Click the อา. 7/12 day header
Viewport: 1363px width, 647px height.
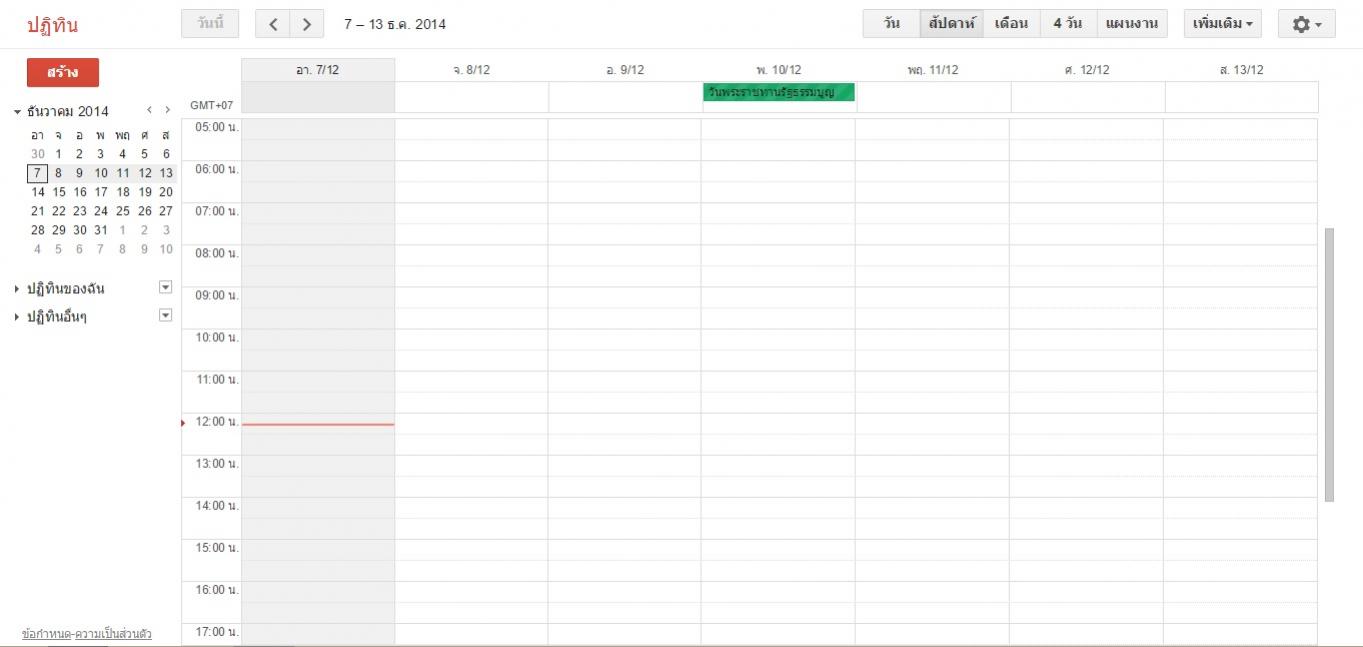click(x=318, y=70)
